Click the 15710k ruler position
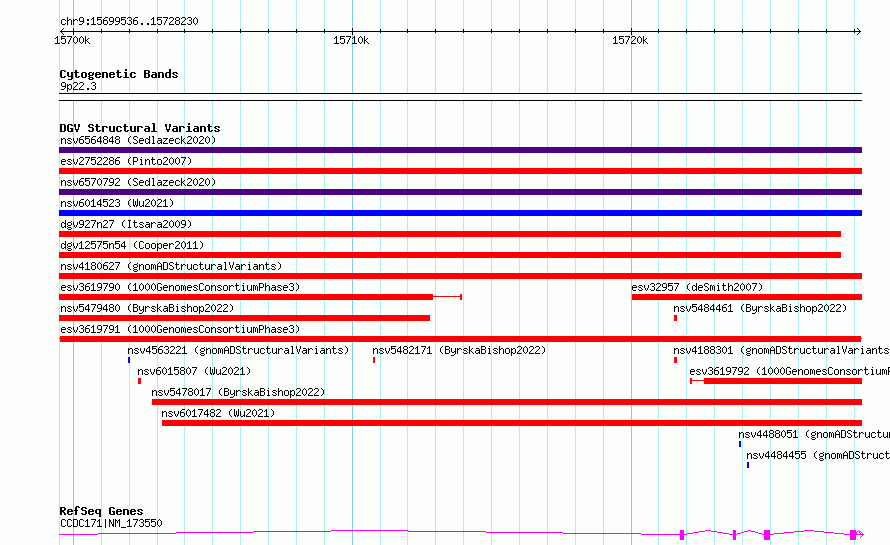This screenshot has height=545, width=890. [351, 40]
